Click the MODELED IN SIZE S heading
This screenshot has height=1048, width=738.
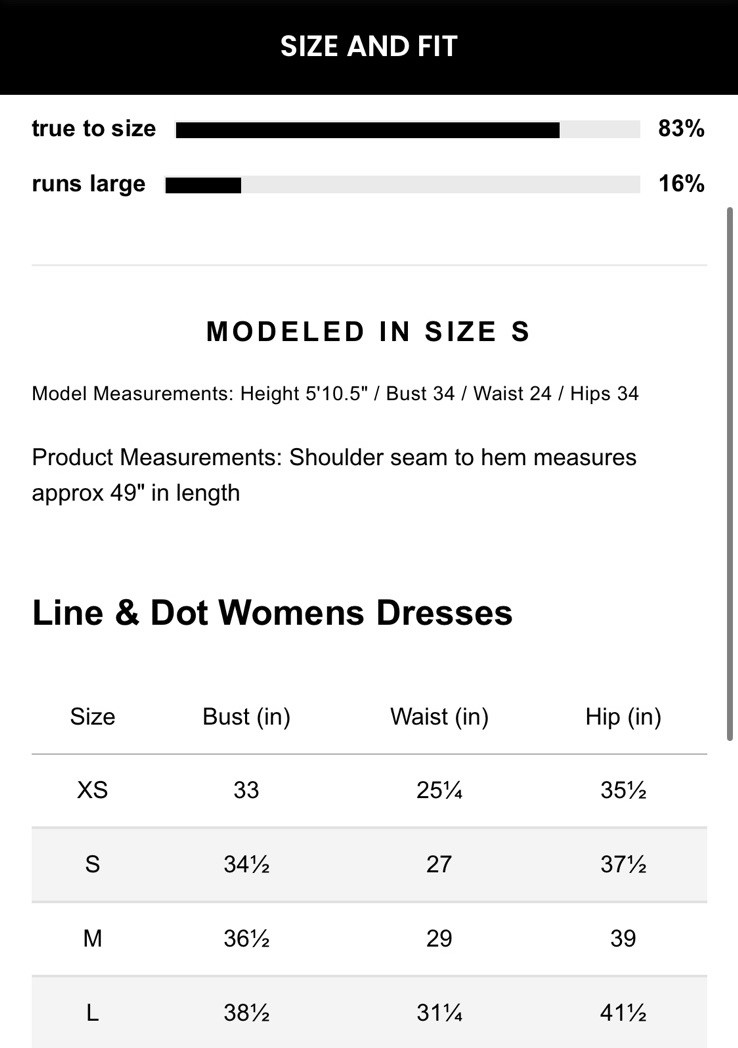point(368,332)
